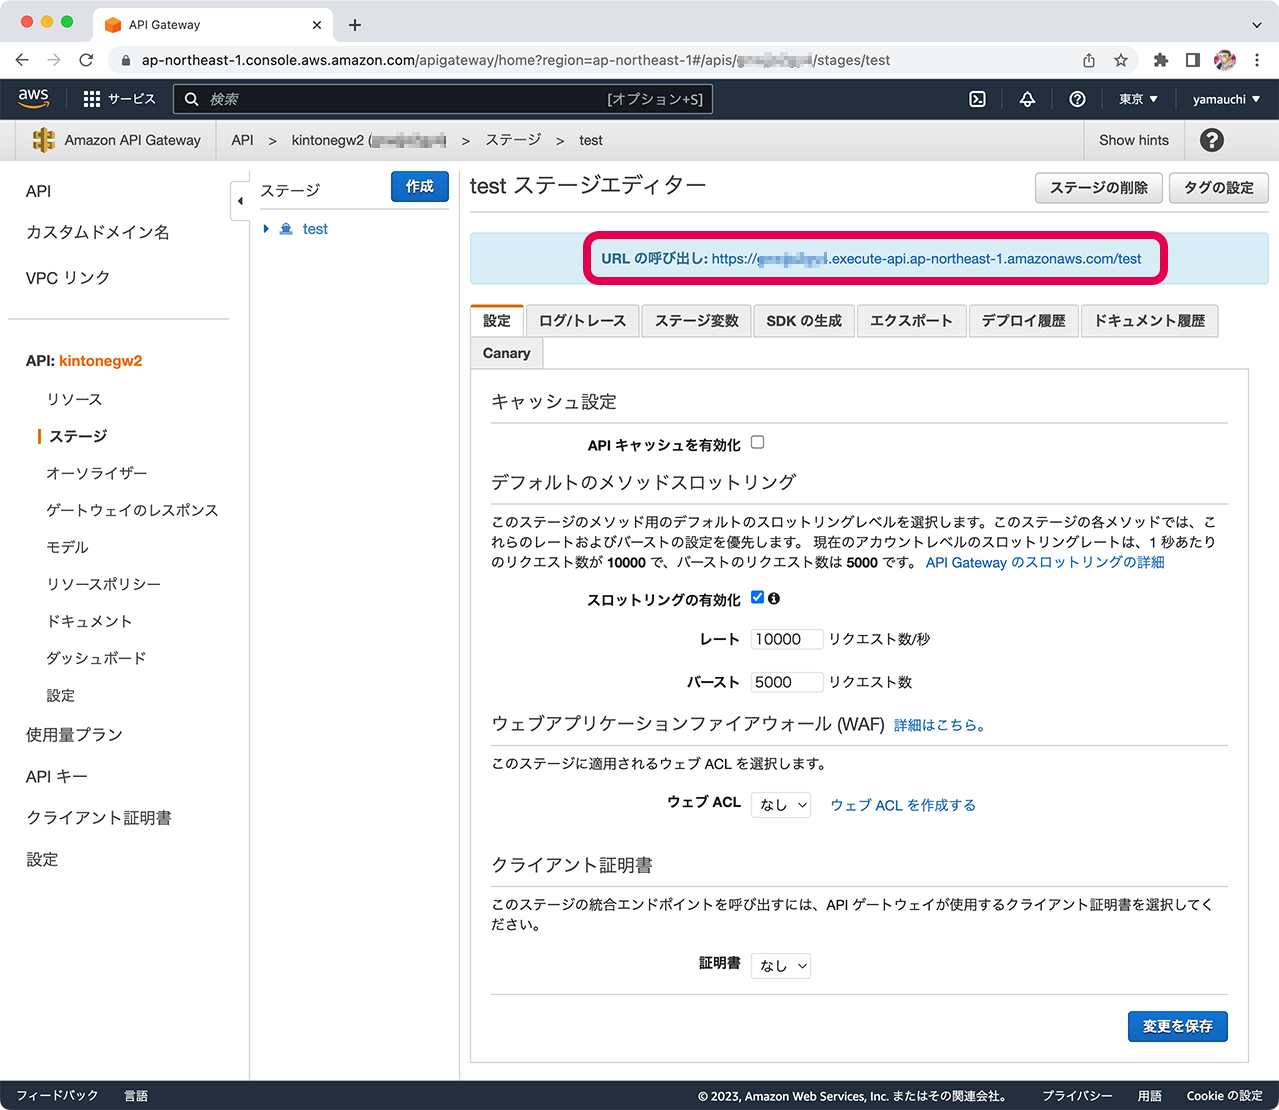Close the API Gateway browser tab

coord(317,25)
